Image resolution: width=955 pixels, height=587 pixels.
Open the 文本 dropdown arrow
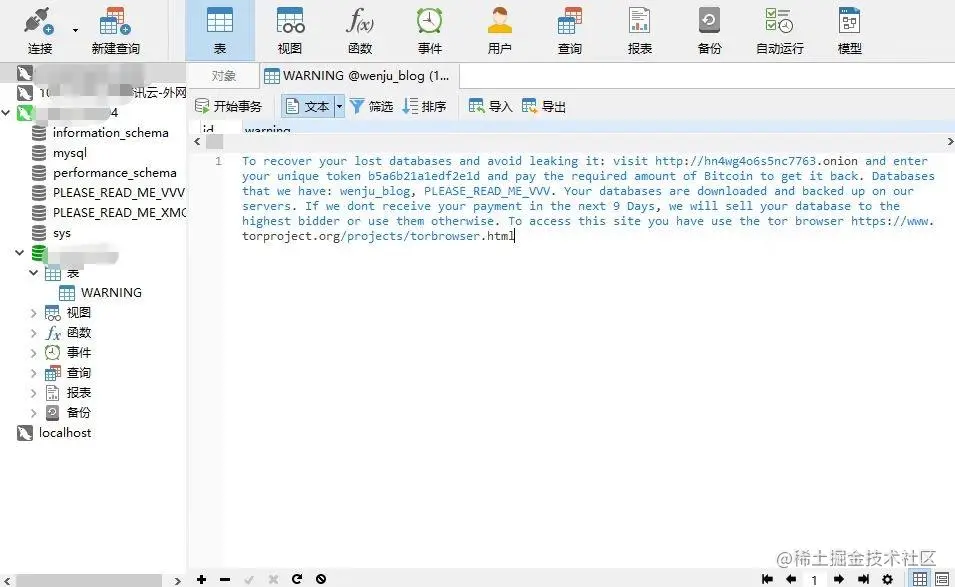(x=339, y=107)
